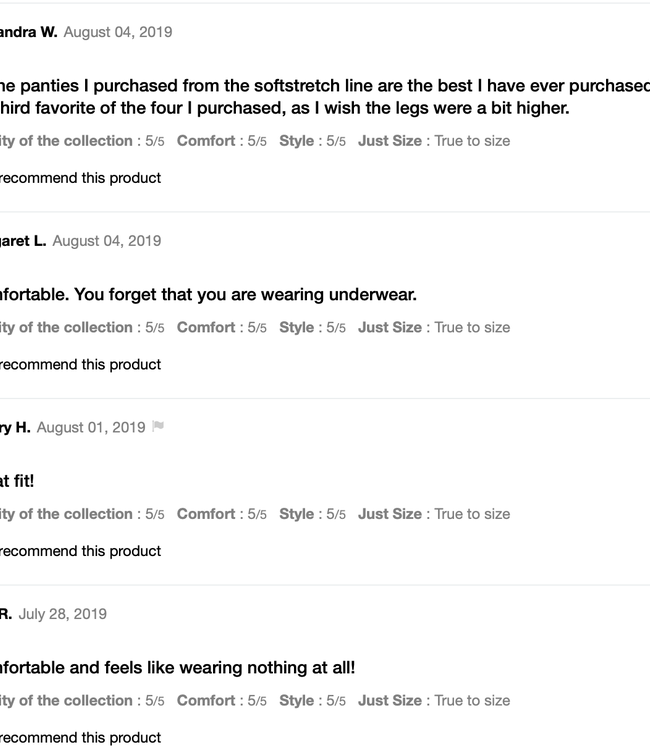
Task: Click the 'feels like wearing nothing at all' title
Action: pyautogui.click(x=178, y=667)
